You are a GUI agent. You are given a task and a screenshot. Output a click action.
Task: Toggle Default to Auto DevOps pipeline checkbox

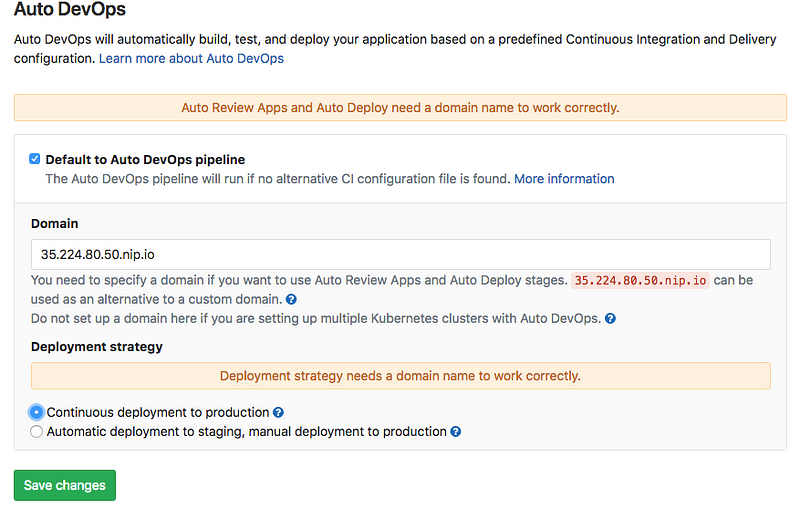tap(35, 159)
